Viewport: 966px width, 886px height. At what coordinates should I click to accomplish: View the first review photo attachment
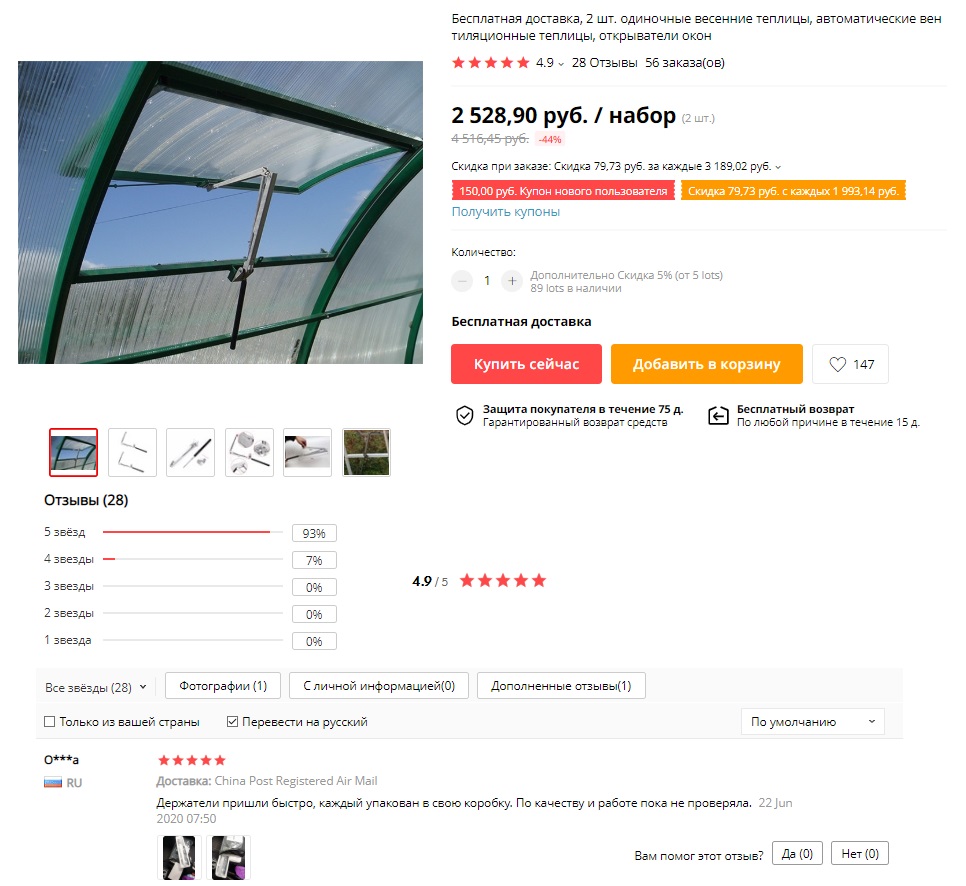[179, 857]
